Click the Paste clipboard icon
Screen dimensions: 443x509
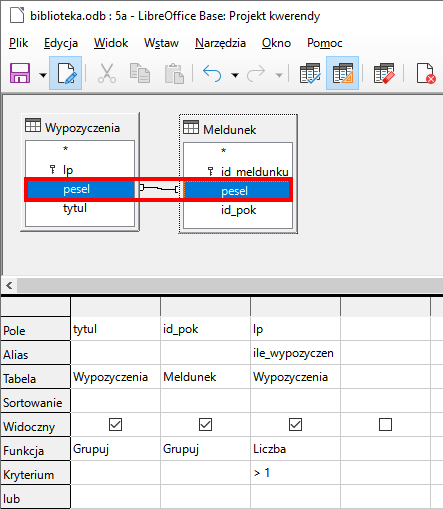[174, 73]
